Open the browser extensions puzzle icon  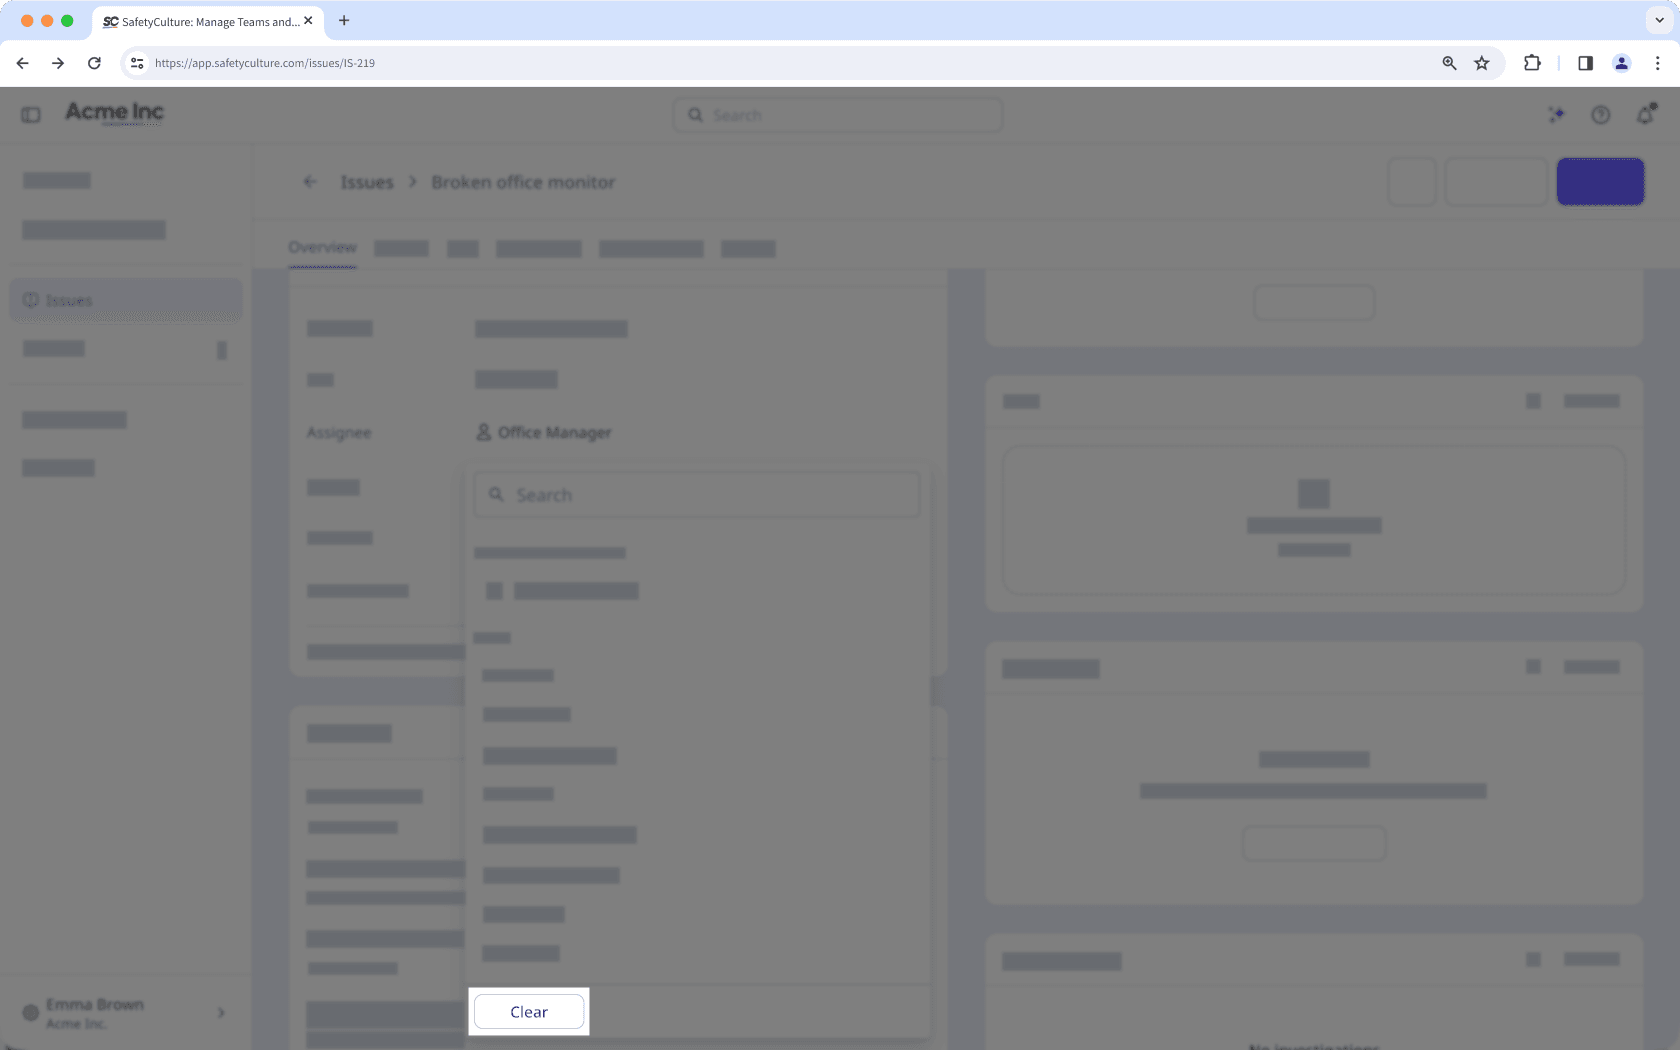coord(1531,62)
